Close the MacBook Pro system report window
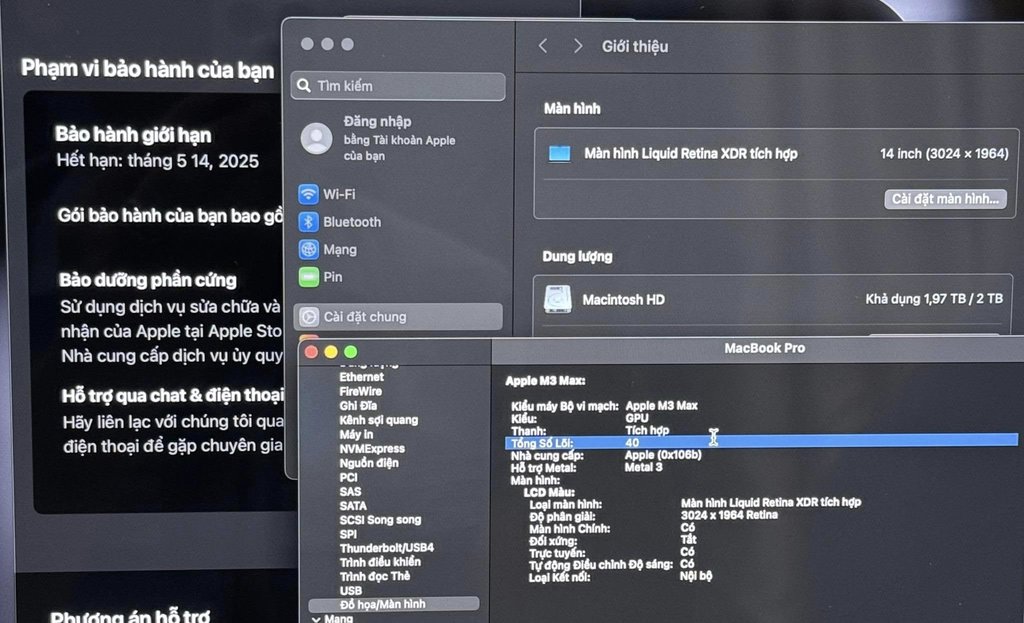This screenshot has width=1024, height=623. [x=312, y=352]
